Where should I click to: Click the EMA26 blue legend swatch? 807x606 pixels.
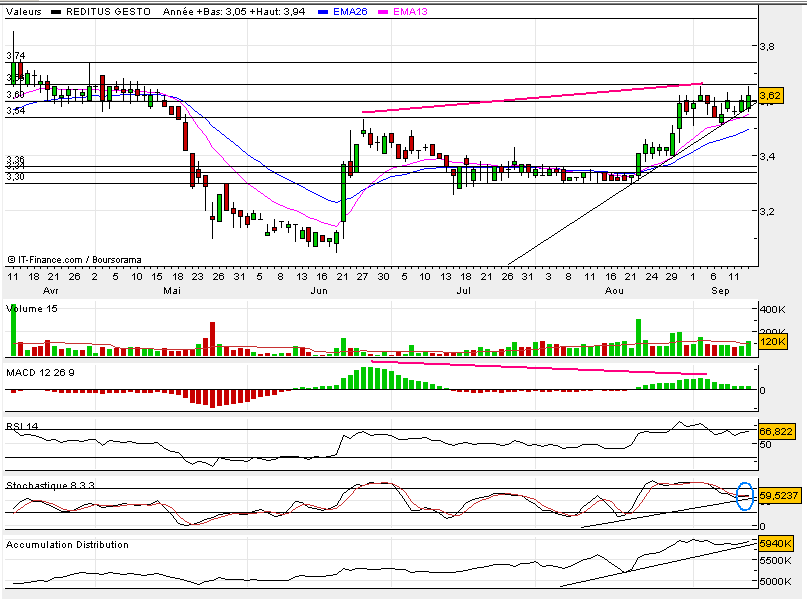coord(323,12)
